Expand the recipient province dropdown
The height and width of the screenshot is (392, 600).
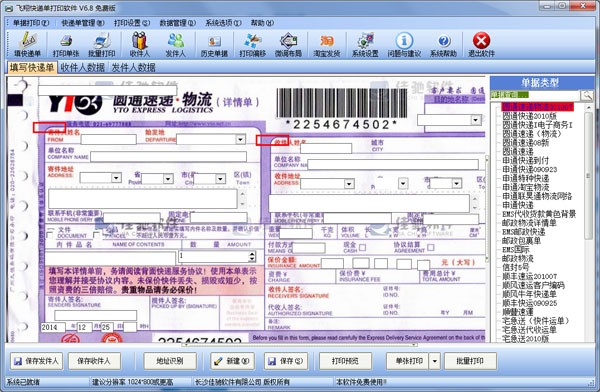(x=403, y=183)
